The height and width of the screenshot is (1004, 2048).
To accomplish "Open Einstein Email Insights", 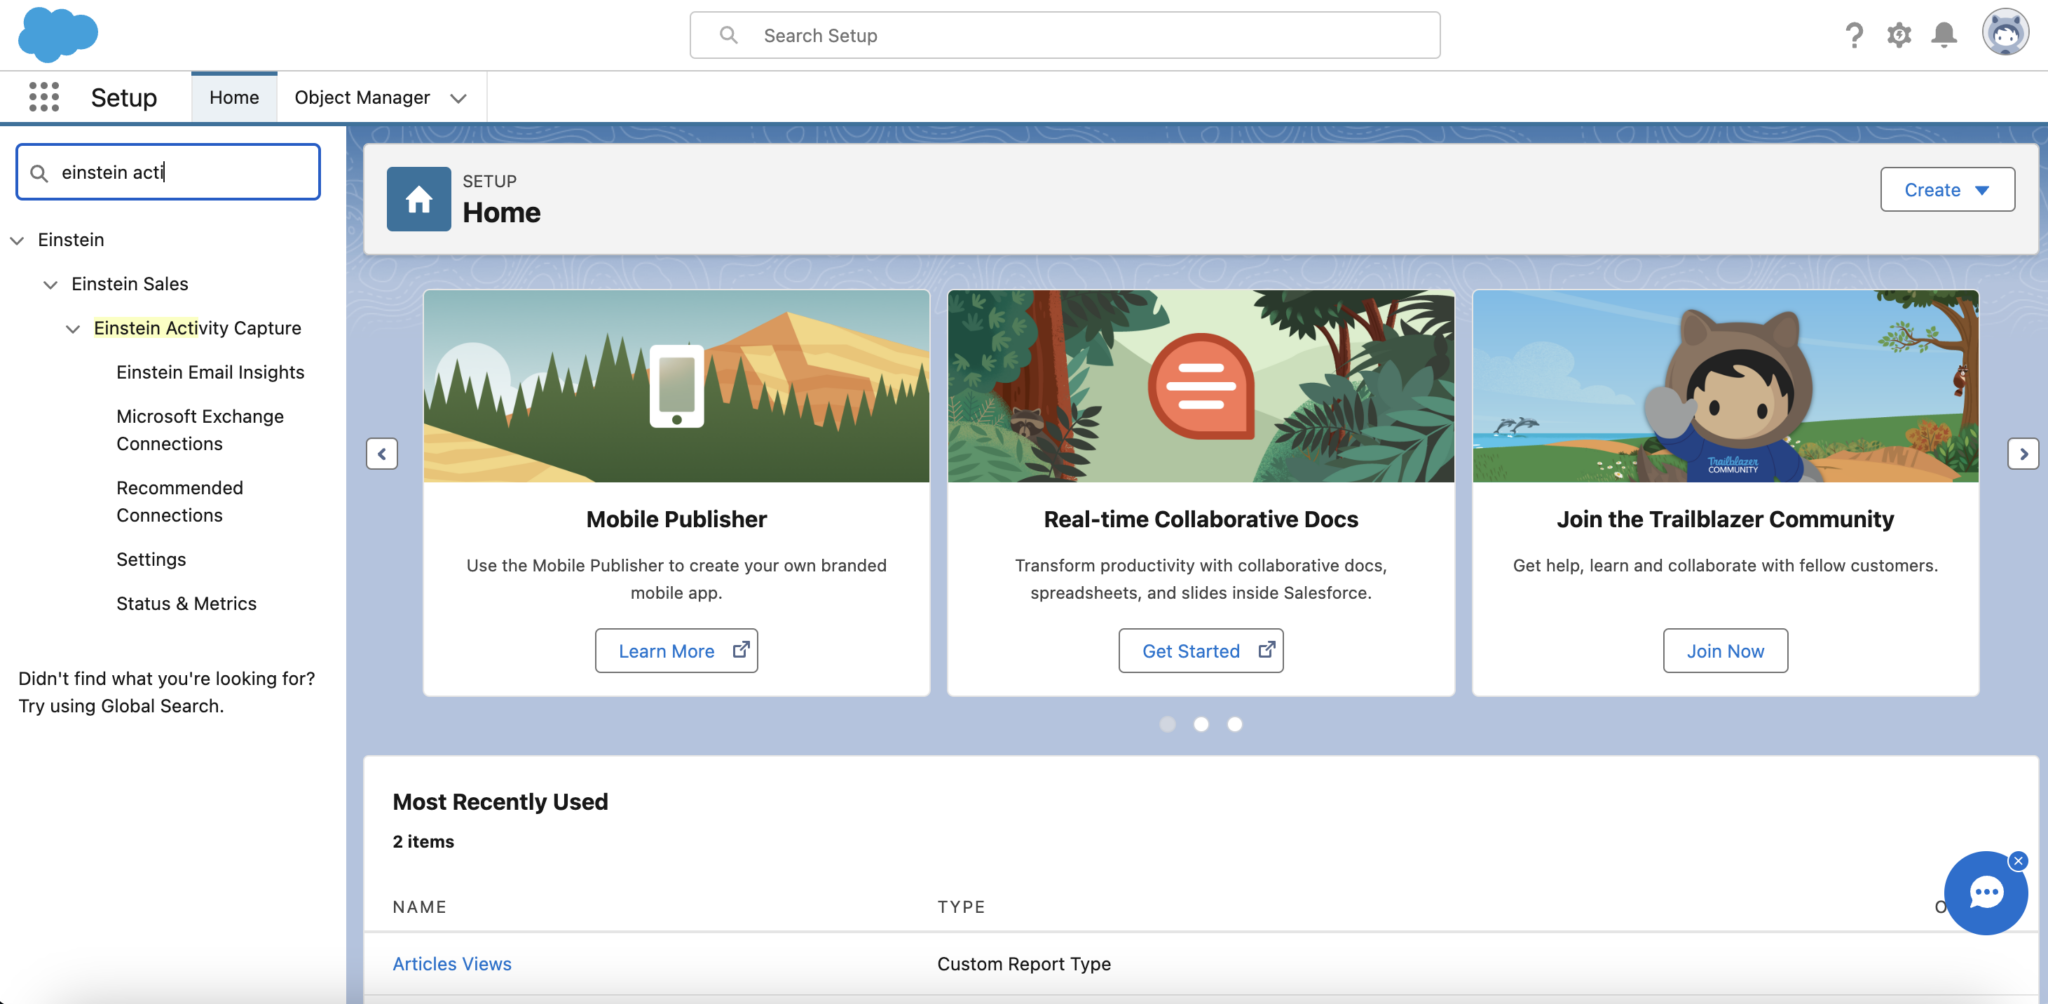I will pyautogui.click(x=210, y=372).
